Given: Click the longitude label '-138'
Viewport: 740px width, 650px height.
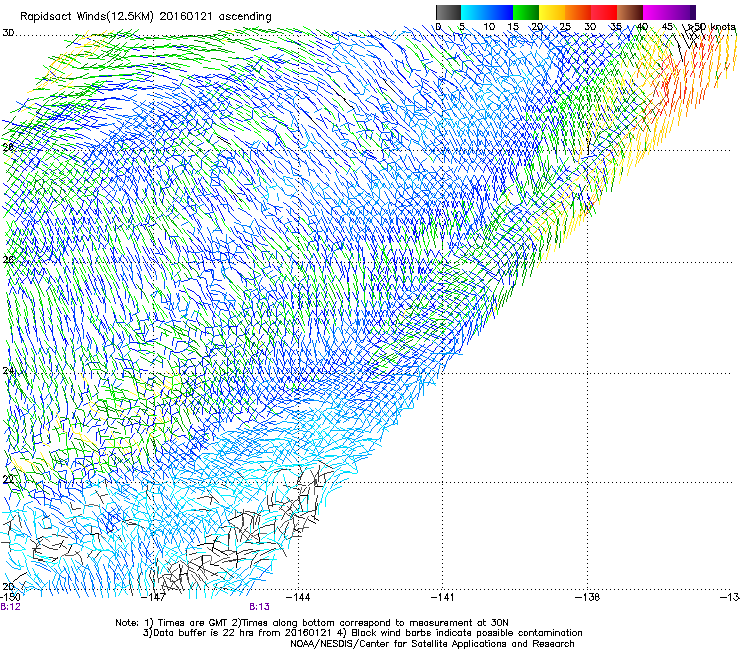Looking at the screenshot, I should click(x=588, y=597).
